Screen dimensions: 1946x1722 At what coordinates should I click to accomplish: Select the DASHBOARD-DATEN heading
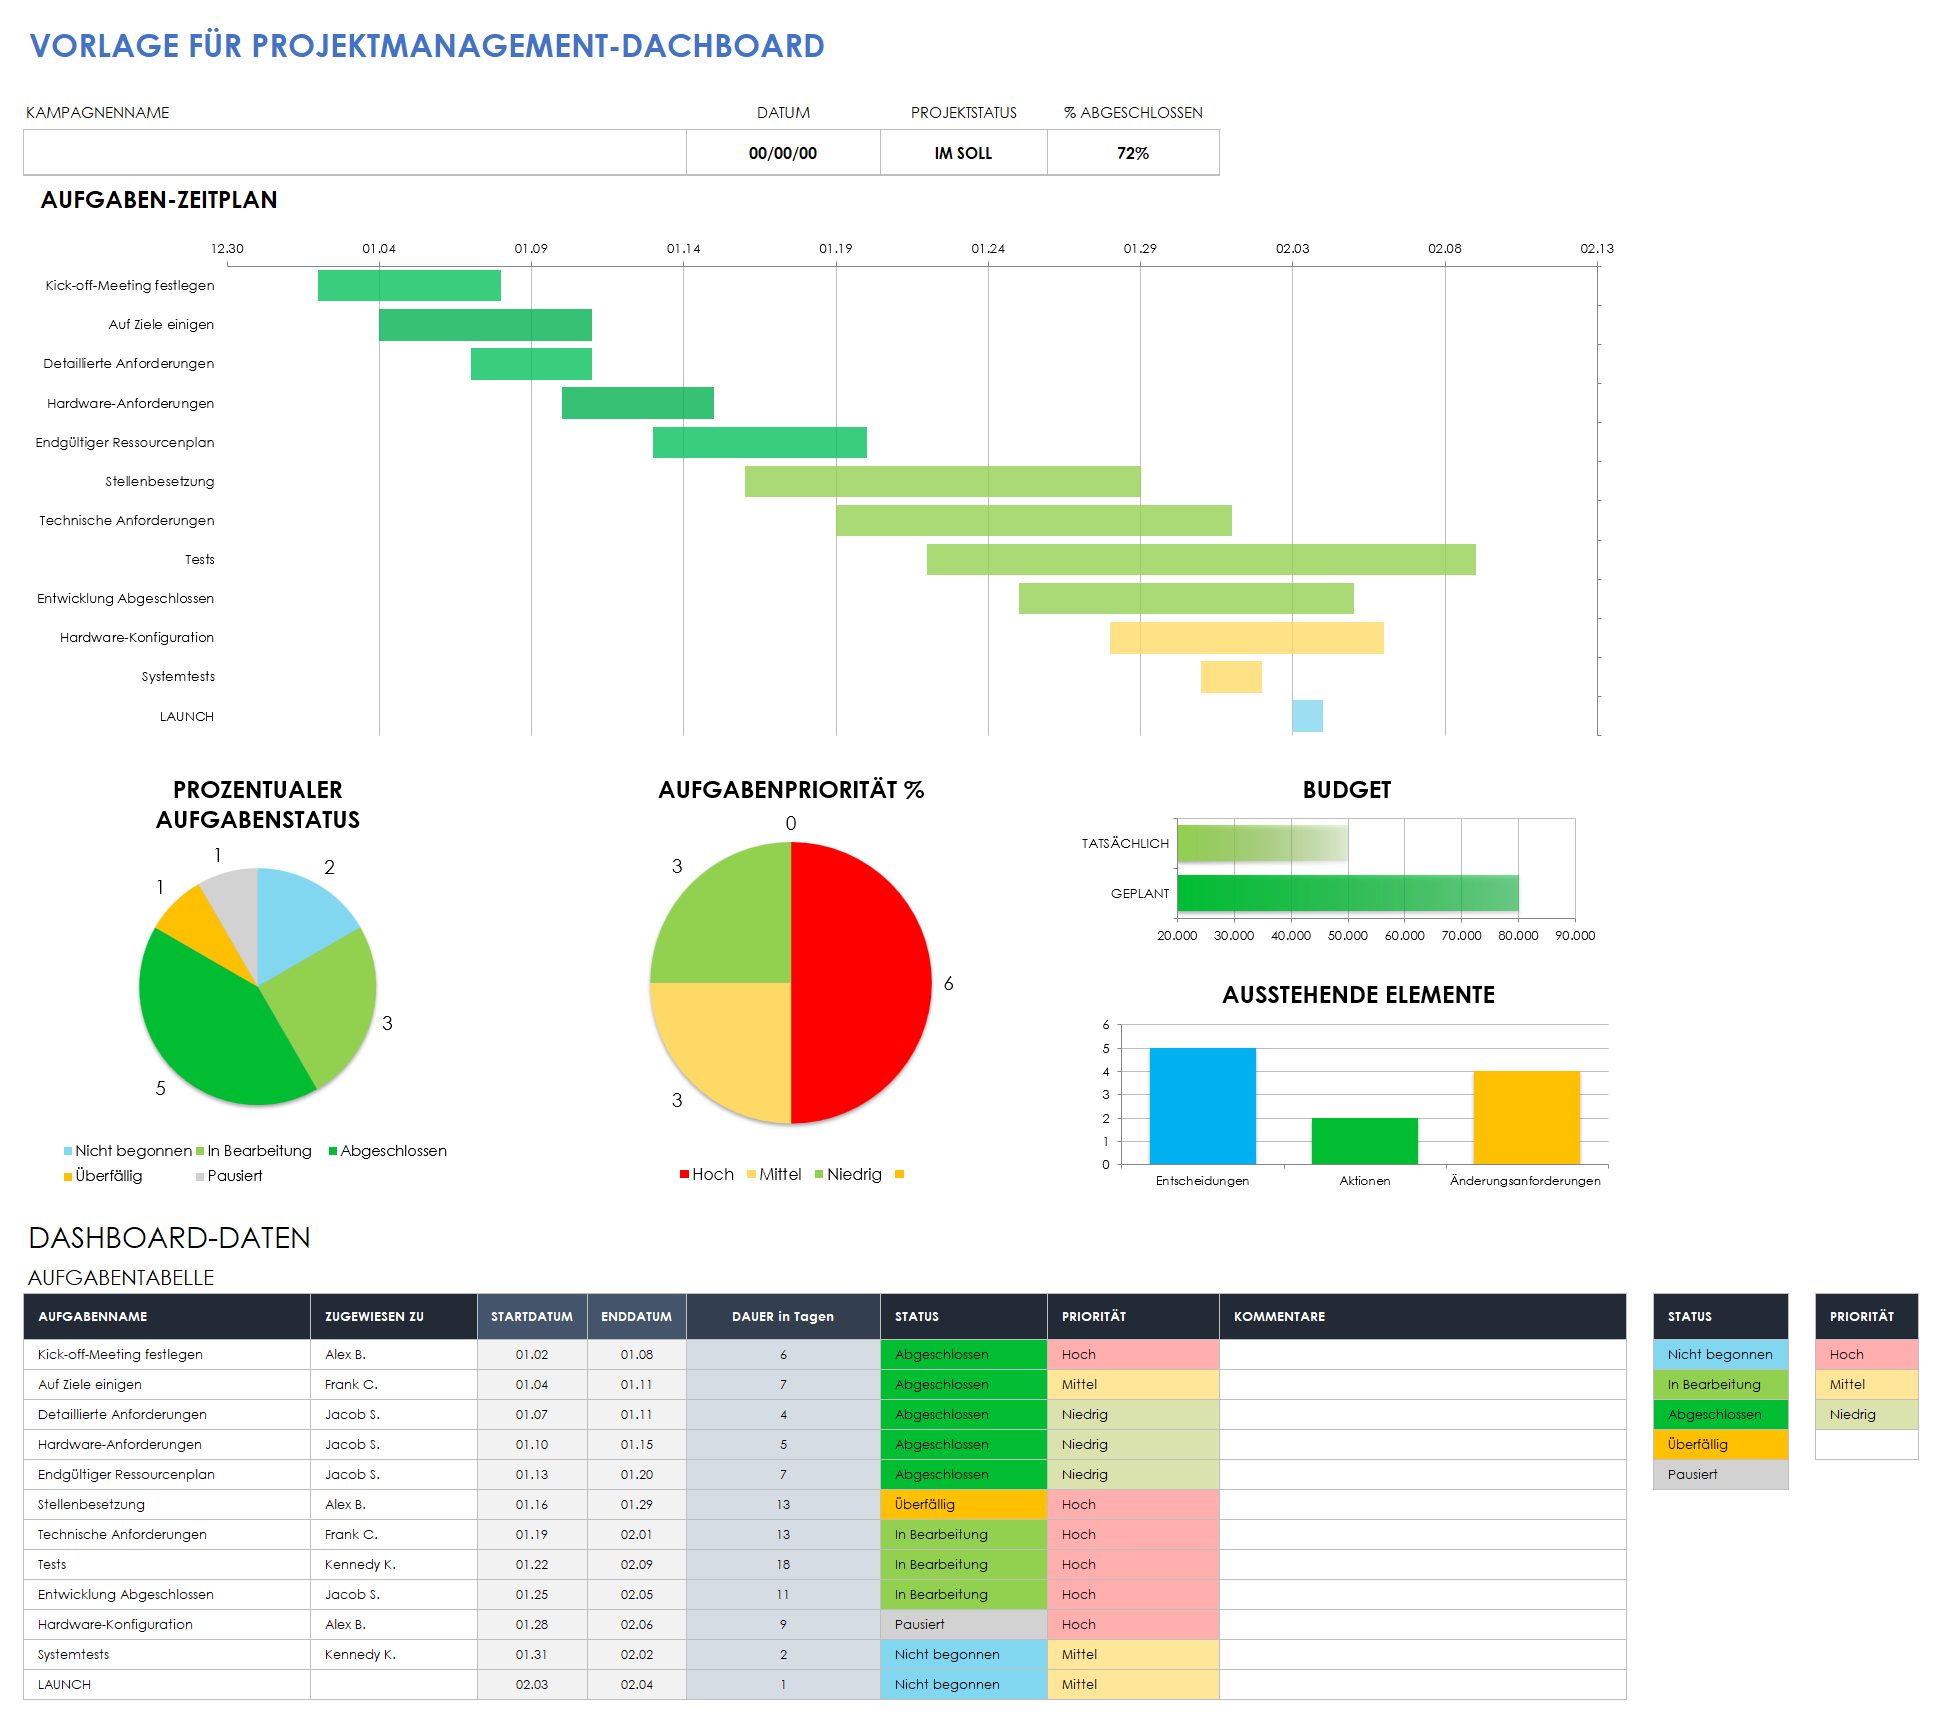coord(169,1238)
